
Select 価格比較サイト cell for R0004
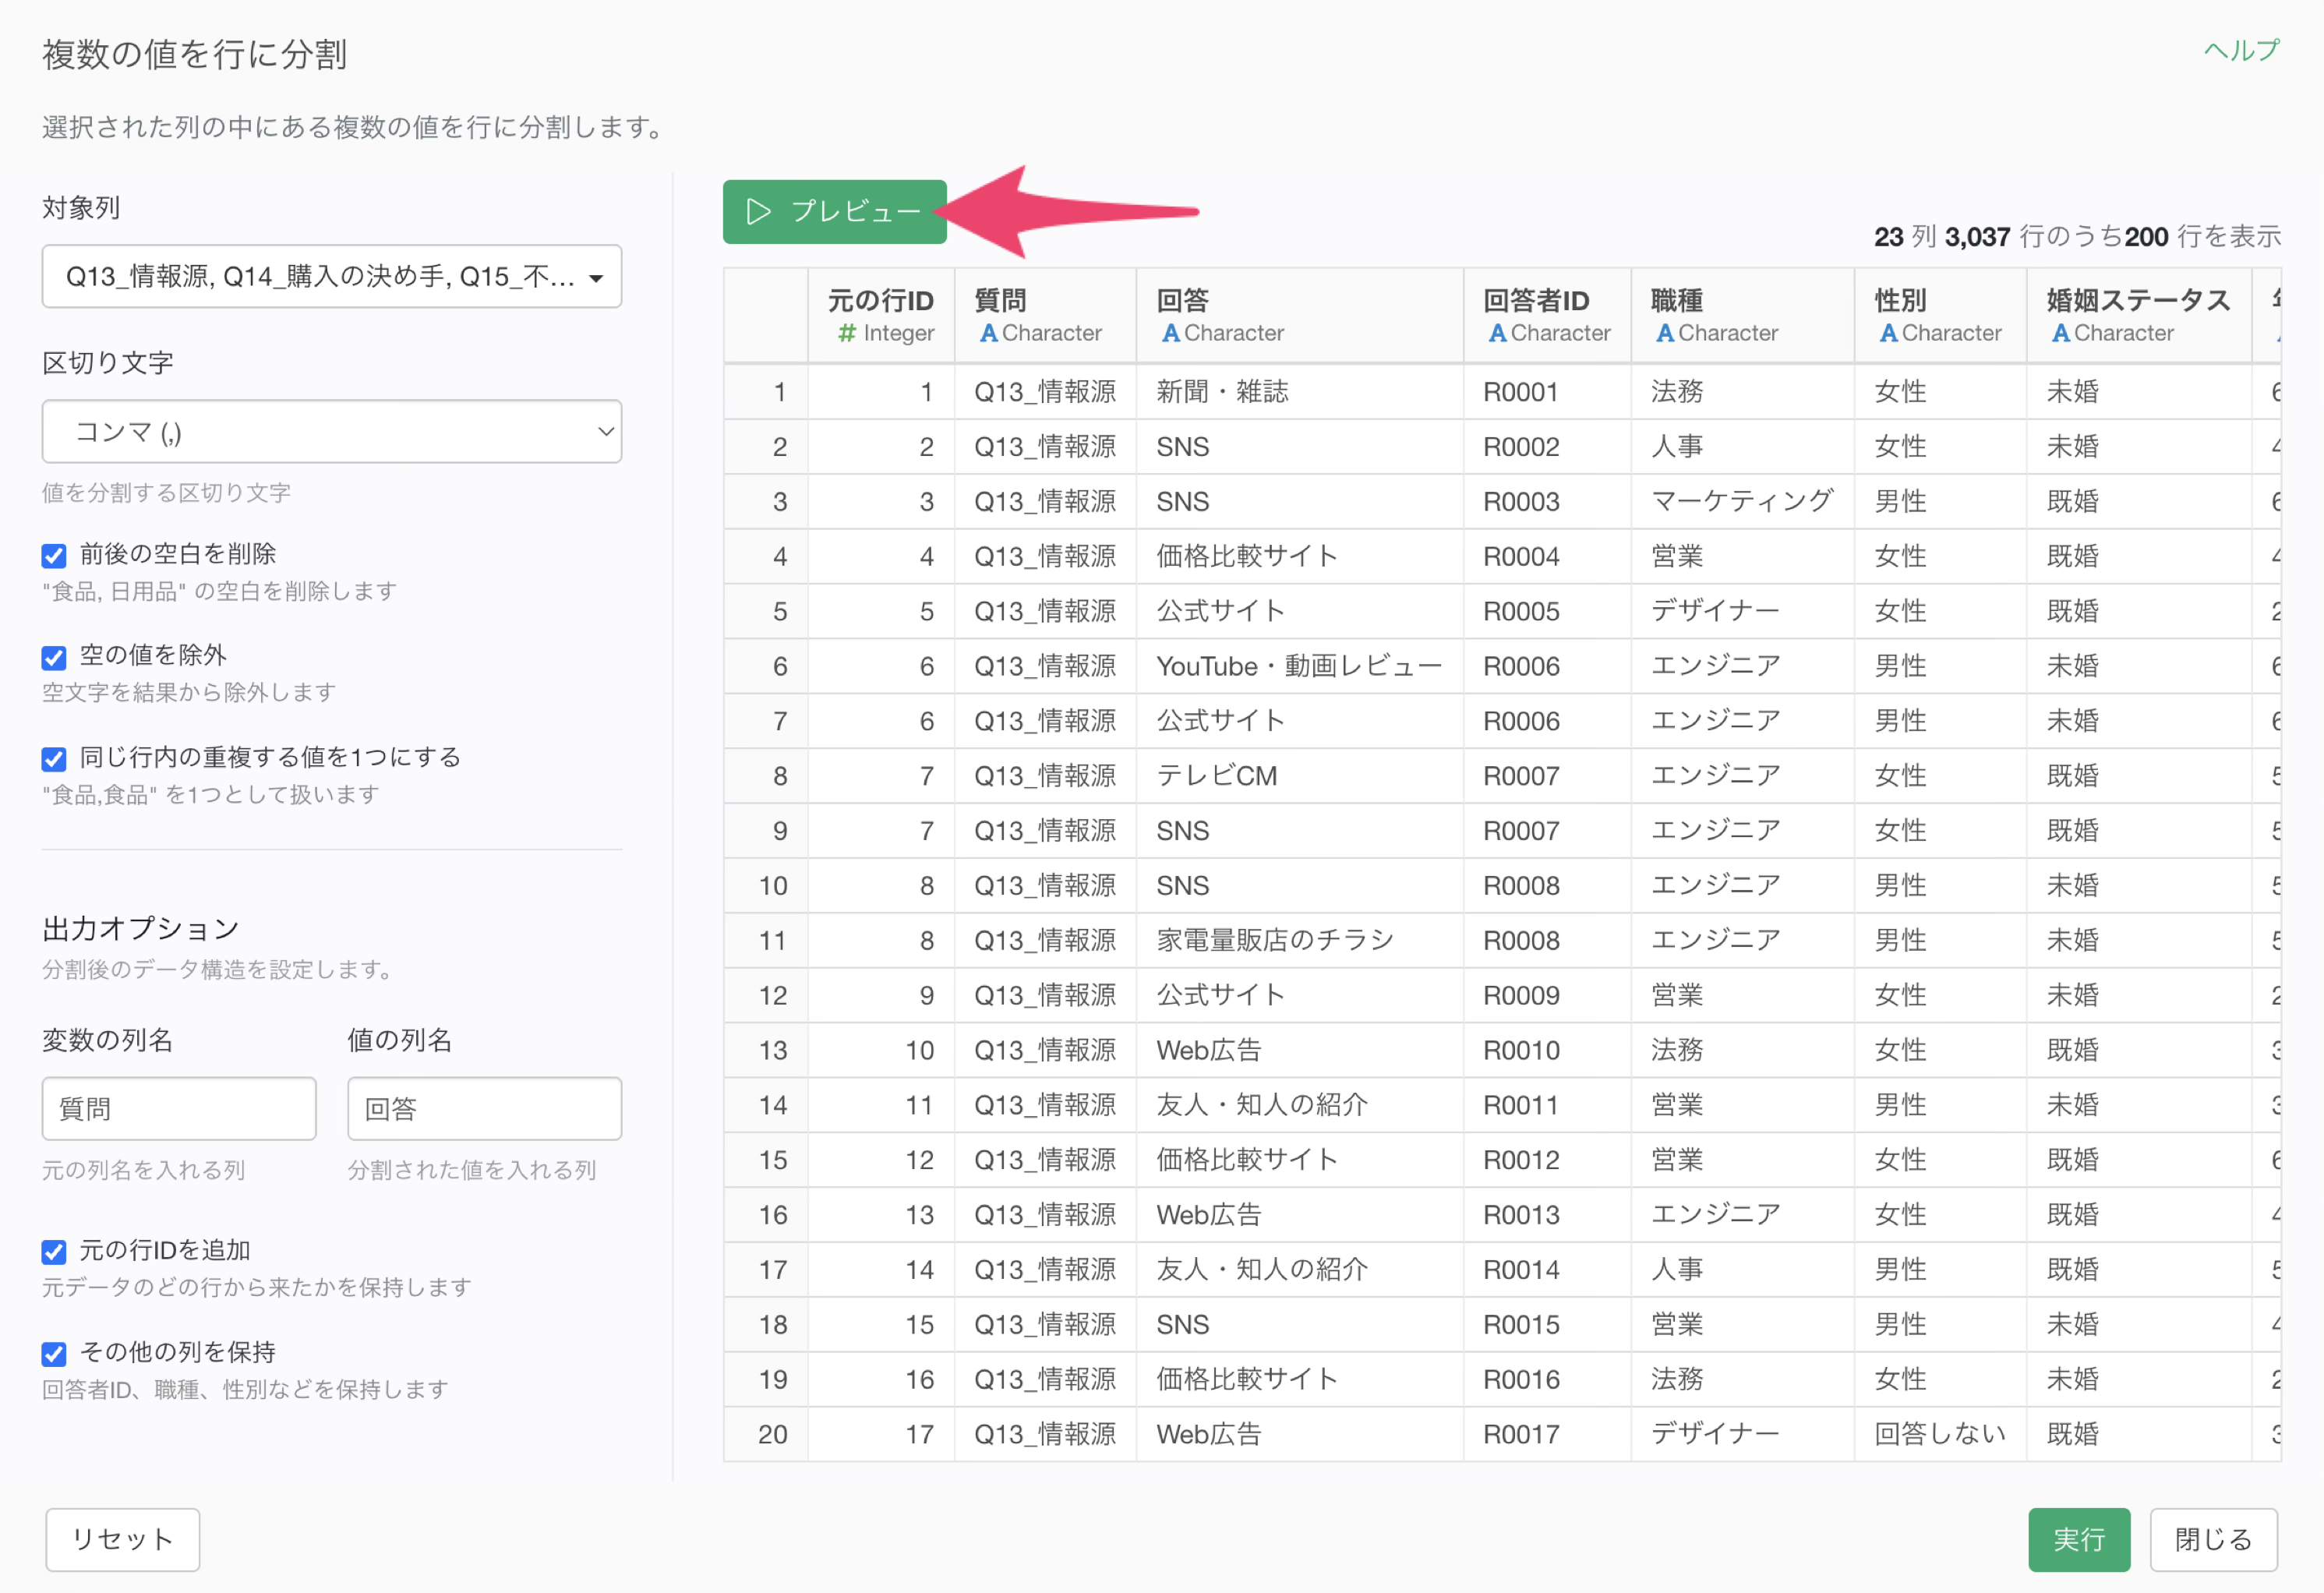(1299, 556)
